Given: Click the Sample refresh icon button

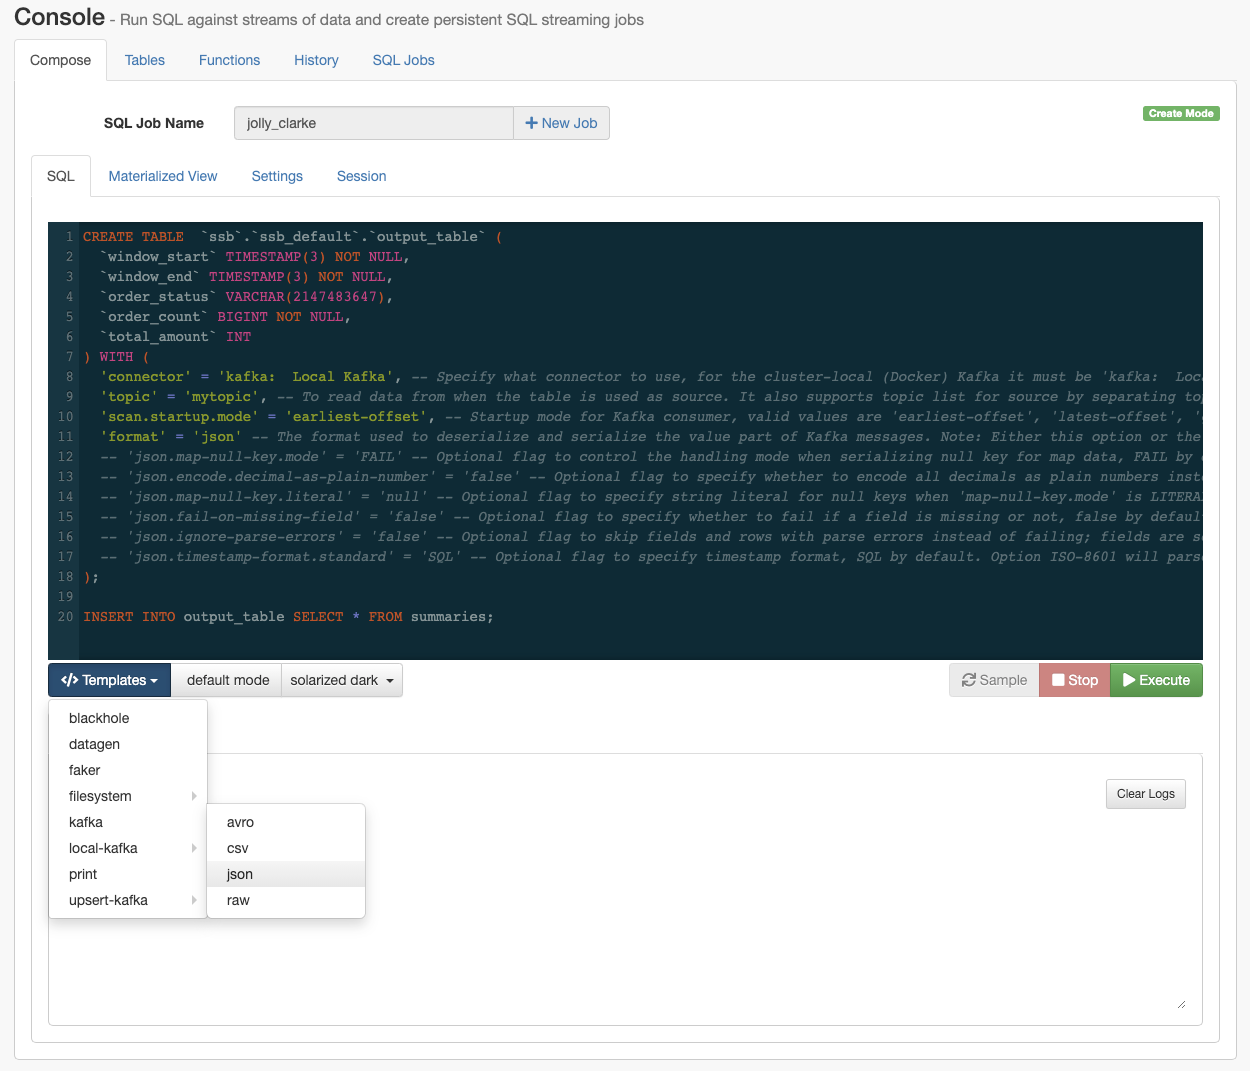Looking at the screenshot, I should click(x=968, y=680).
